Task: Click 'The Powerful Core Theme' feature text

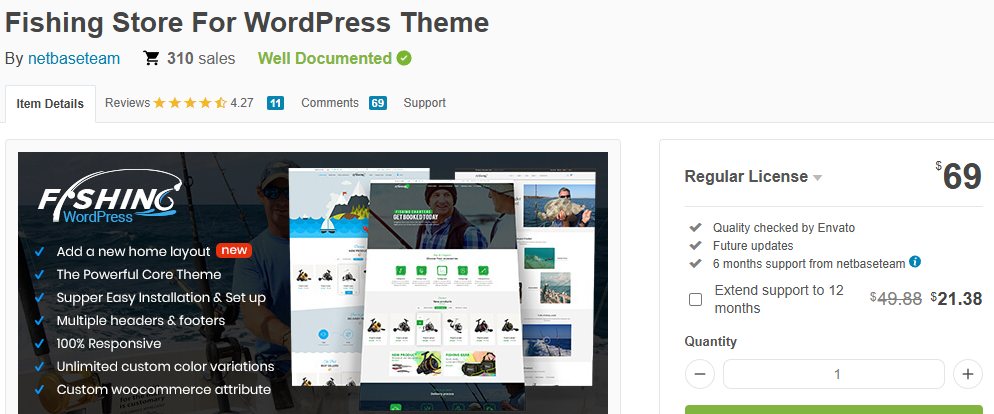Action: point(139,275)
